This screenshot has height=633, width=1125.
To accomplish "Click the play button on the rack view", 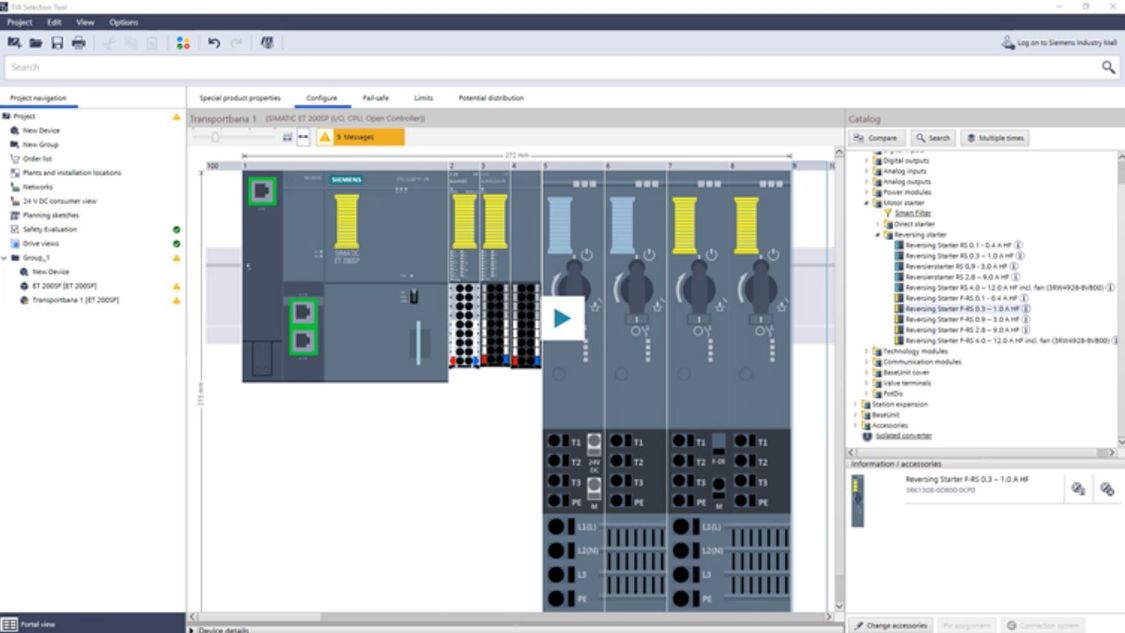I will (x=562, y=318).
